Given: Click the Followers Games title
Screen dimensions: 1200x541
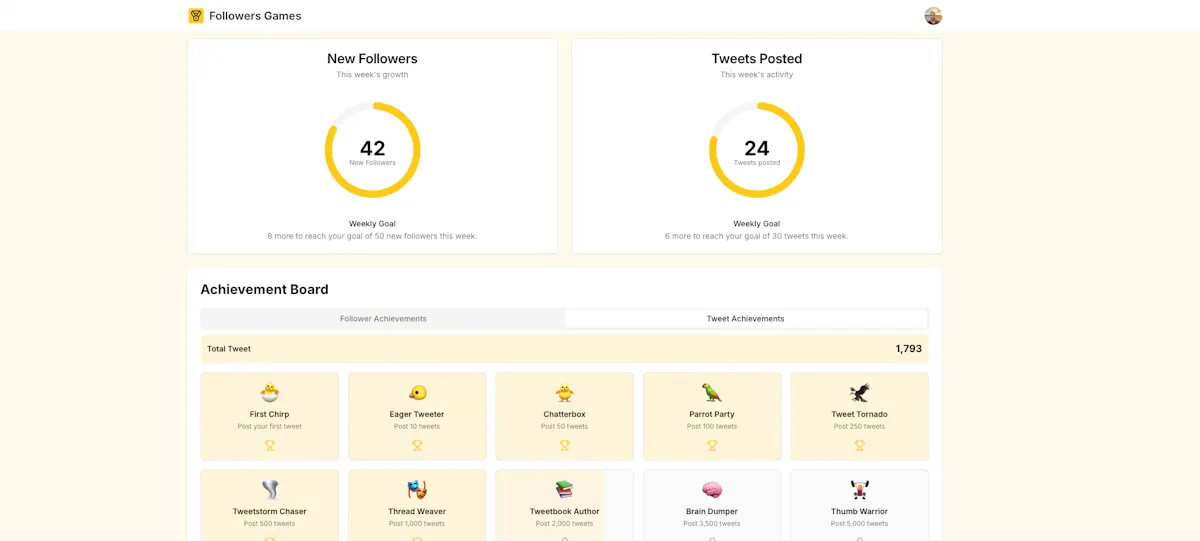Looking at the screenshot, I should point(255,16).
